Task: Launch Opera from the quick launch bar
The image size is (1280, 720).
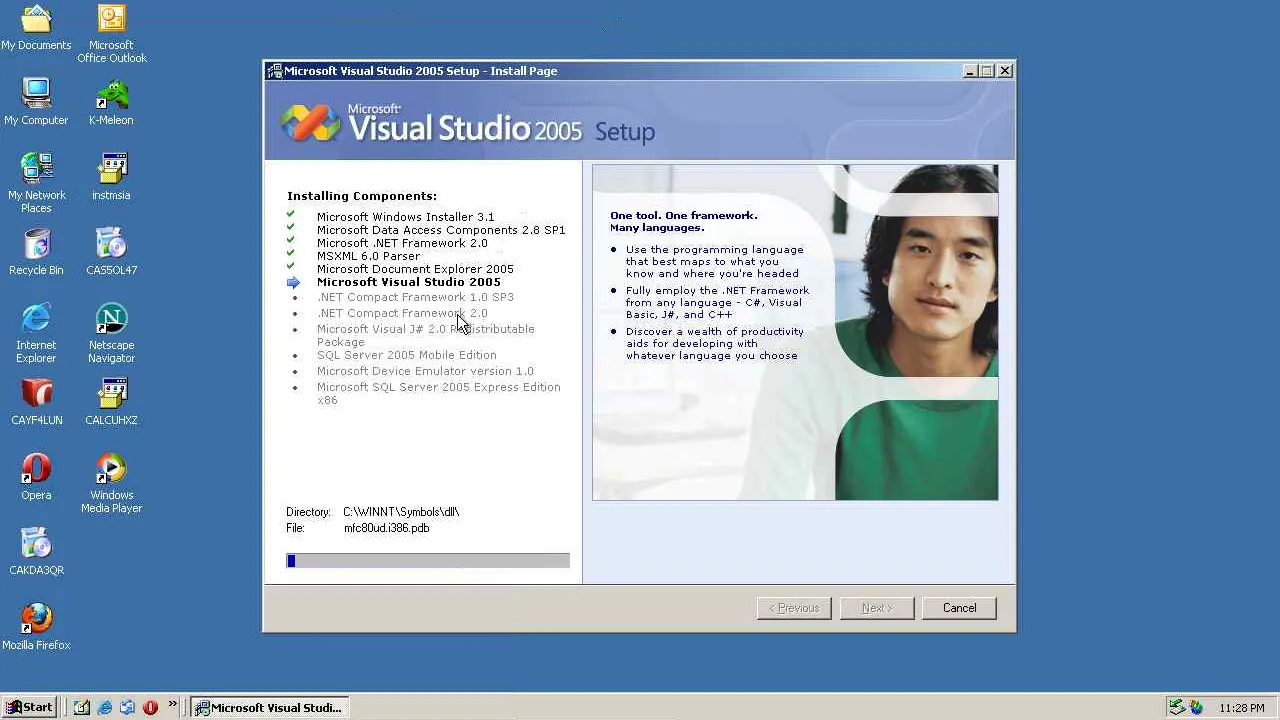Action: 151,707
